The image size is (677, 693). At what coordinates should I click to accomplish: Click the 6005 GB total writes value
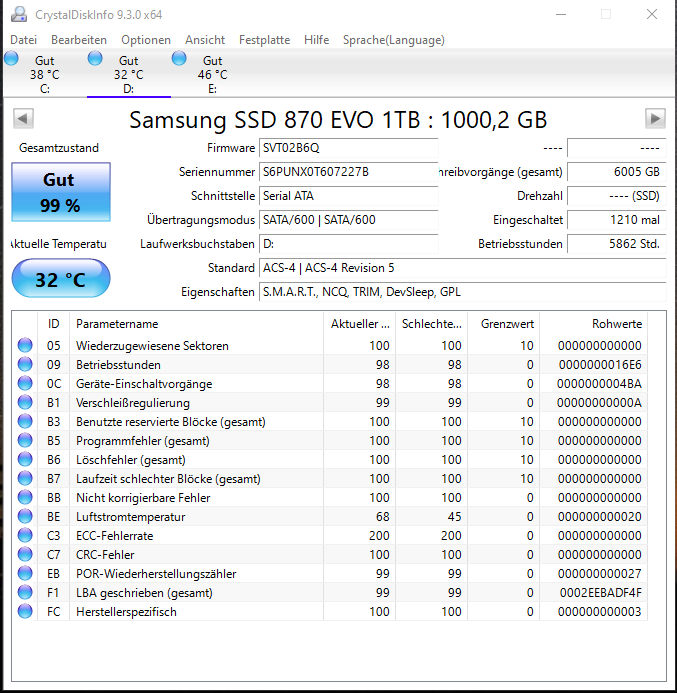point(616,171)
